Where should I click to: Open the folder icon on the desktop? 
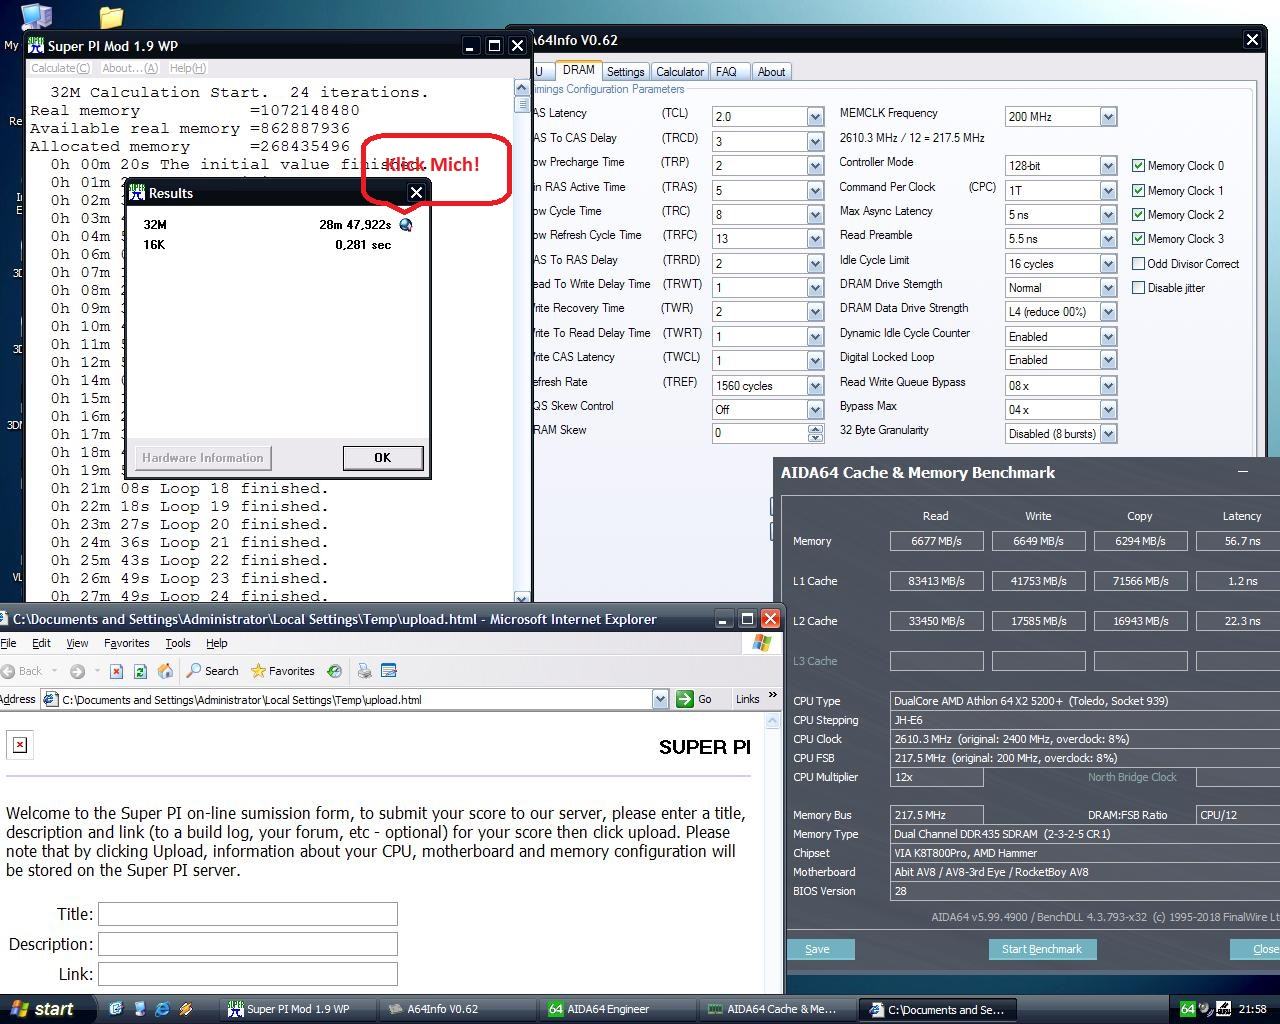(111, 17)
